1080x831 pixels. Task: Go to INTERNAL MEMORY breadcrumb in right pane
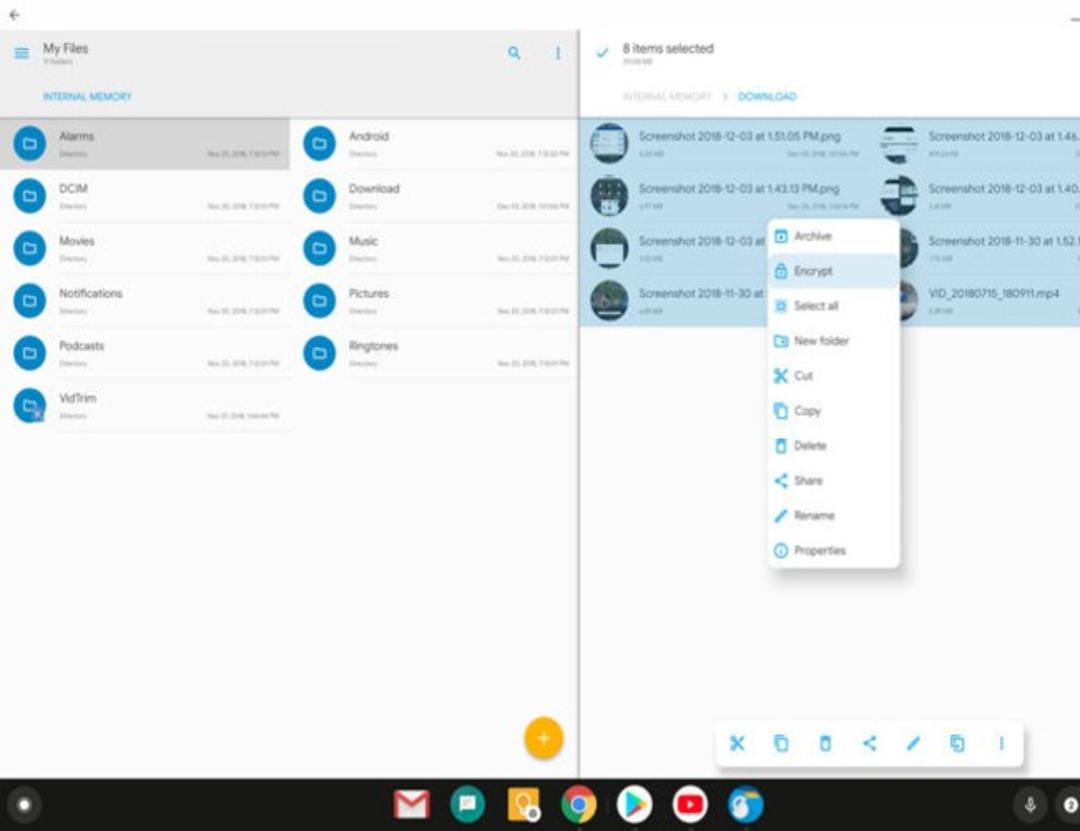click(x=666, y=96)
